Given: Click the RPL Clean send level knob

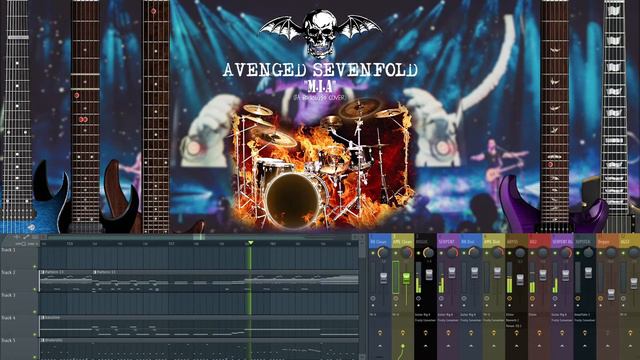Looking at the screenshot, I should click(403, 333).
